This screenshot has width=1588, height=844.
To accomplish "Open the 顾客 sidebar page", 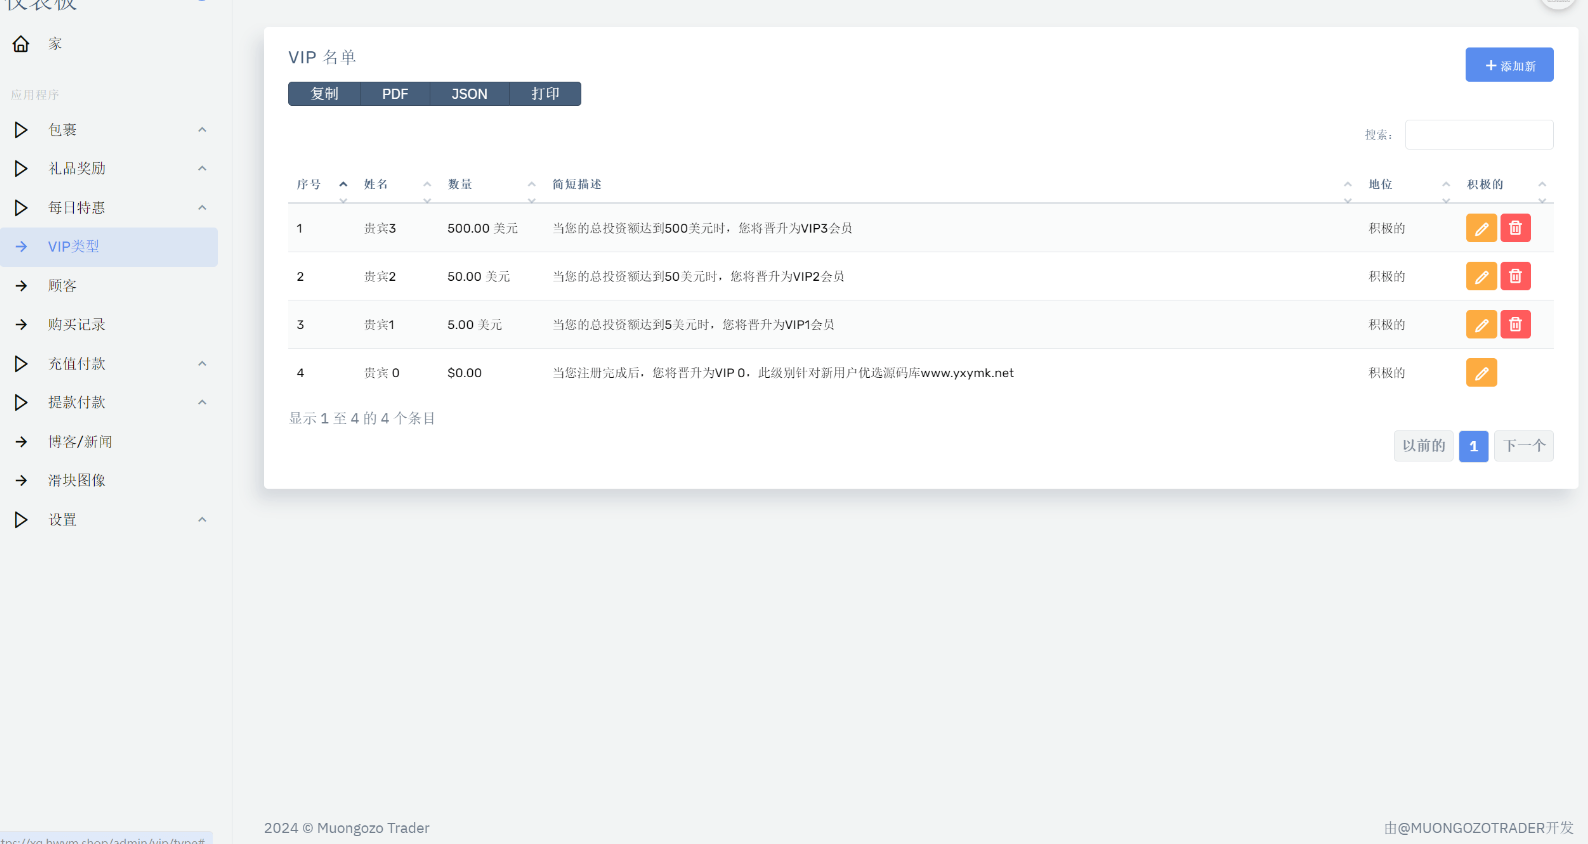I will (62, 286).
